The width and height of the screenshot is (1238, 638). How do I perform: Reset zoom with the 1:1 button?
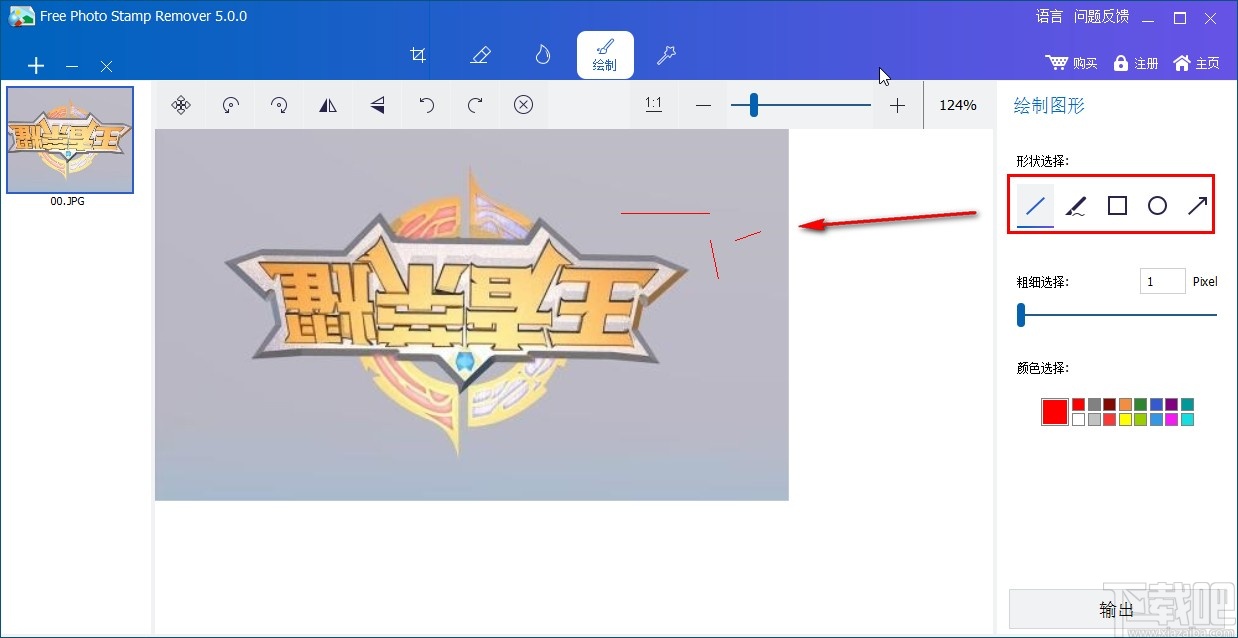pos(653,104)
